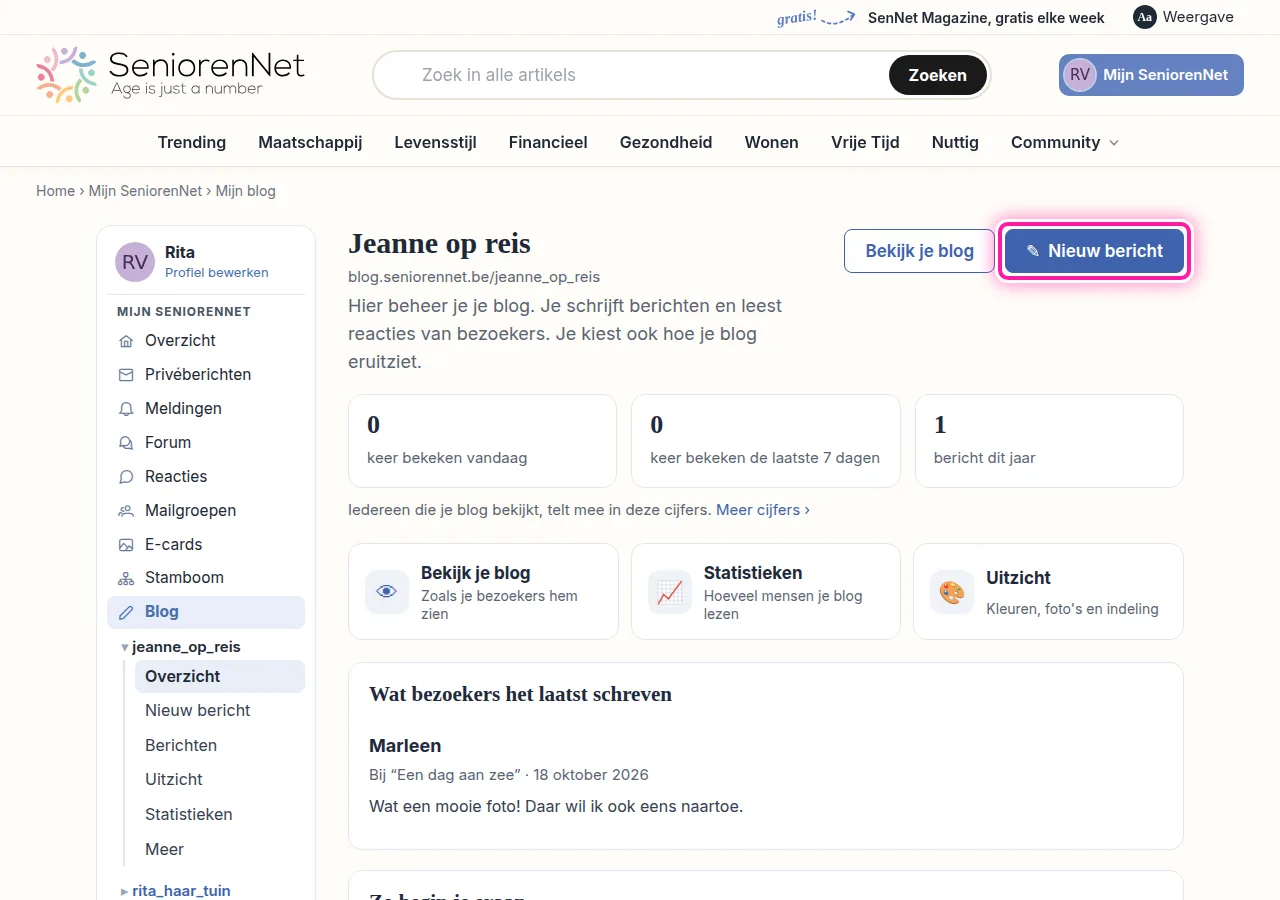Open the Profiel bewerken link
The width and height of the screenshot is (1280, 900).
[217, 273]
